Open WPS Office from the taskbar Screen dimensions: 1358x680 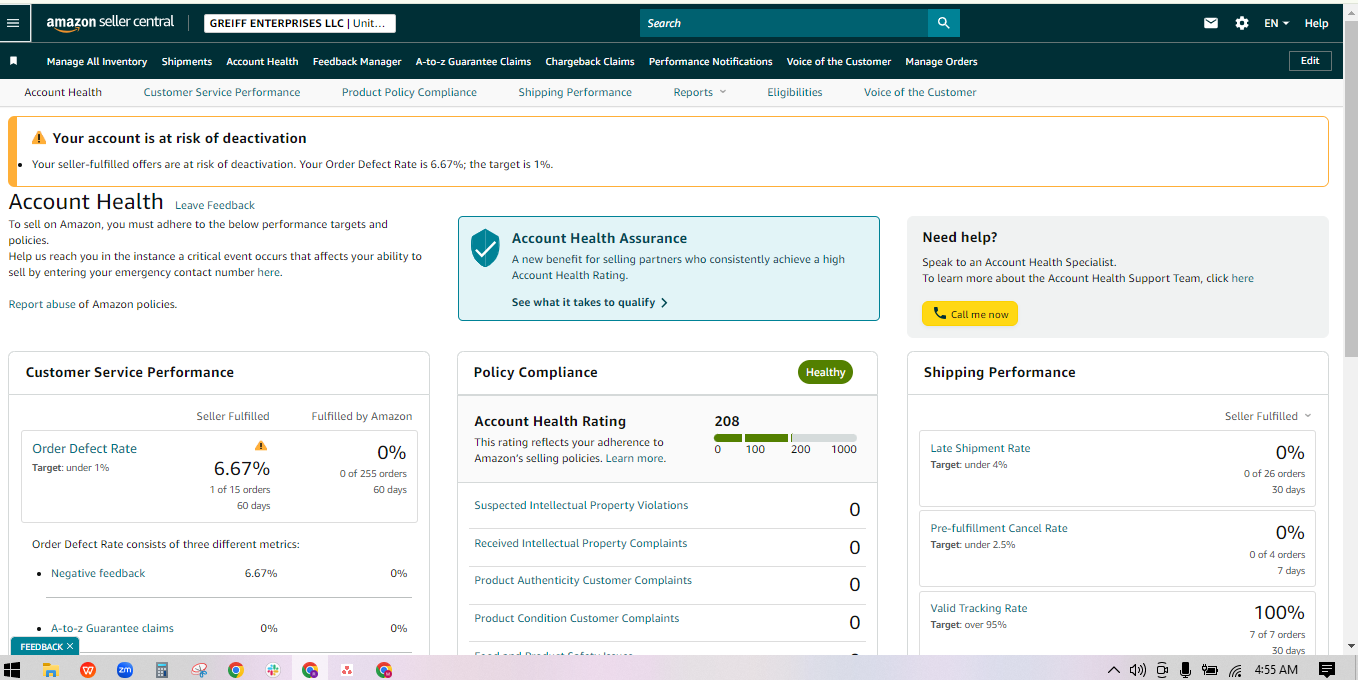click(x=88, y=670)
